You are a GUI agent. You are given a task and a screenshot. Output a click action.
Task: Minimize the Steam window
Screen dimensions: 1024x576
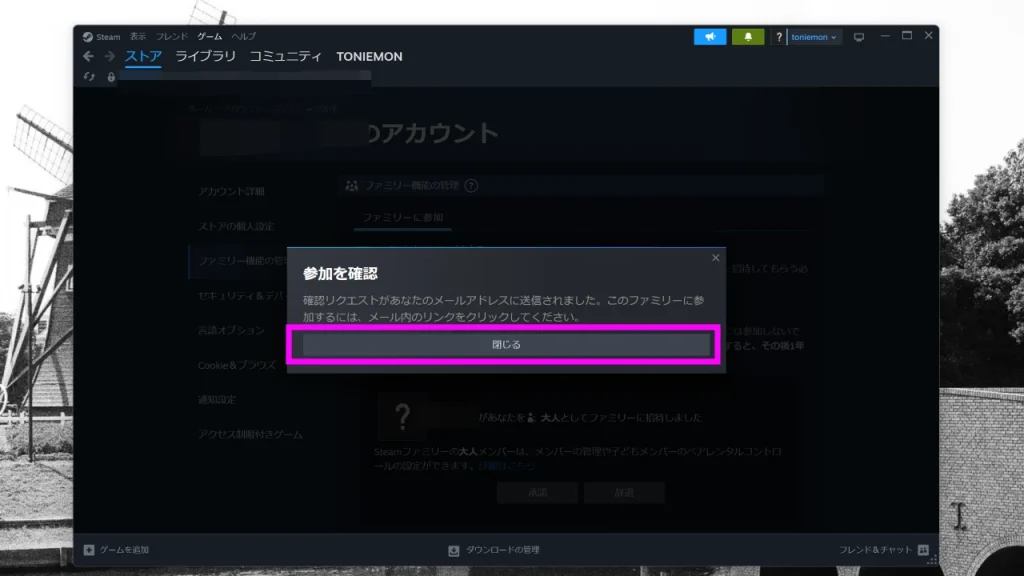(x=885, y=36)
